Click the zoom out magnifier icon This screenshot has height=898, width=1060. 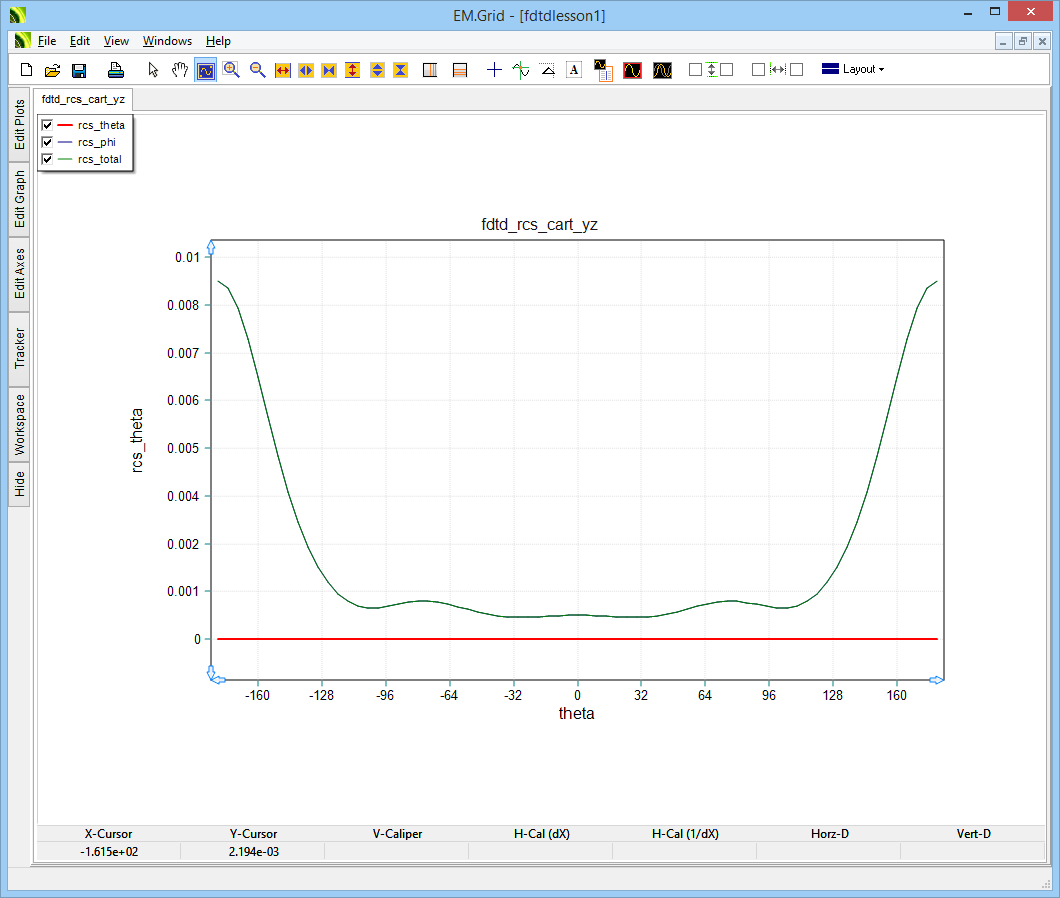[x=258, y=70]
